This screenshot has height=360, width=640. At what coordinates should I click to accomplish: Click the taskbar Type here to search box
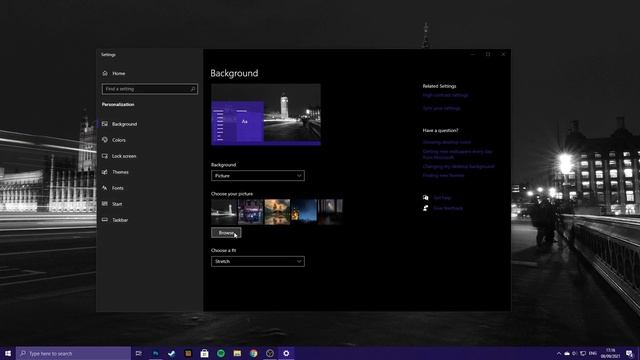[73, 353]
